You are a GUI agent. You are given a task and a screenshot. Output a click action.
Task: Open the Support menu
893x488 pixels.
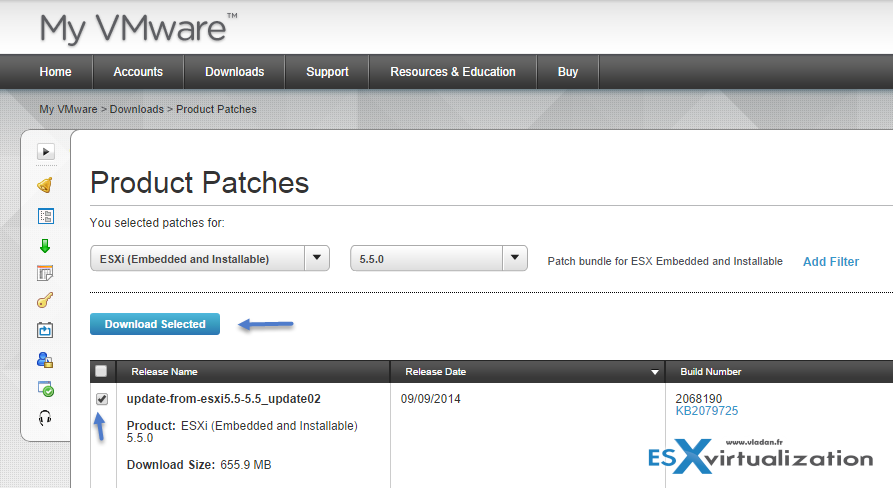click(x=327, y=72)
